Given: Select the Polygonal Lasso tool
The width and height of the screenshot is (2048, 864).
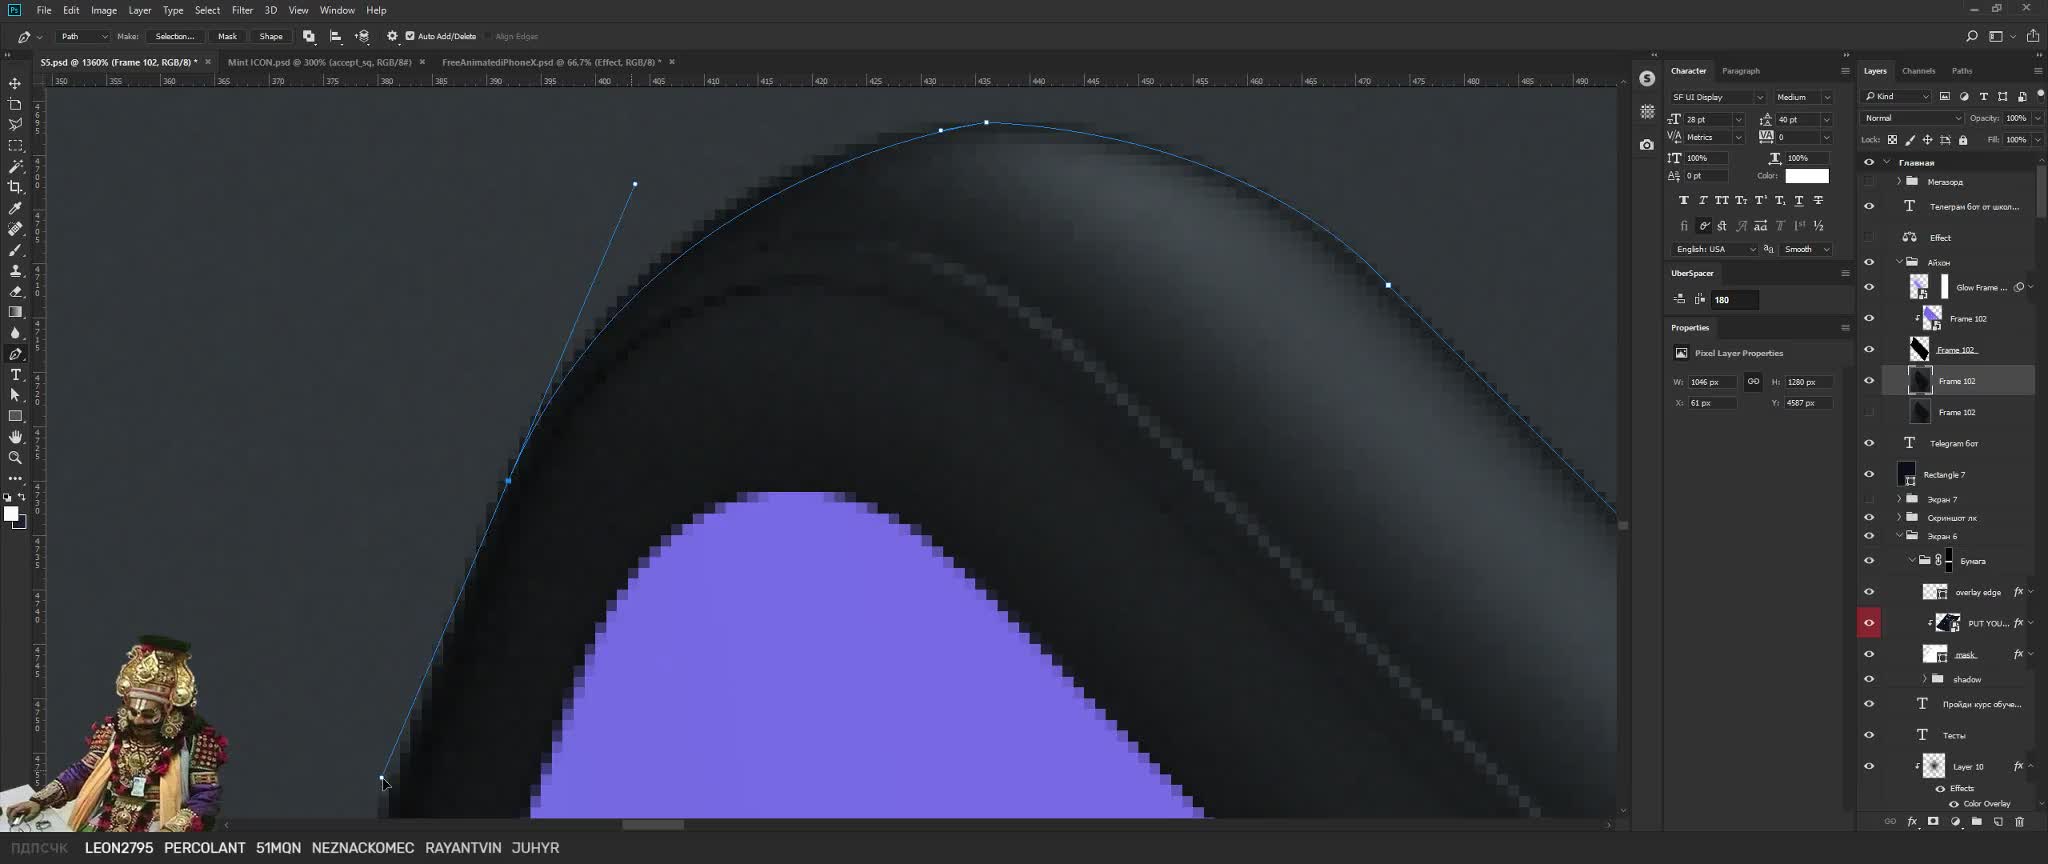Looking at the screenshot, I should (15, 125).
